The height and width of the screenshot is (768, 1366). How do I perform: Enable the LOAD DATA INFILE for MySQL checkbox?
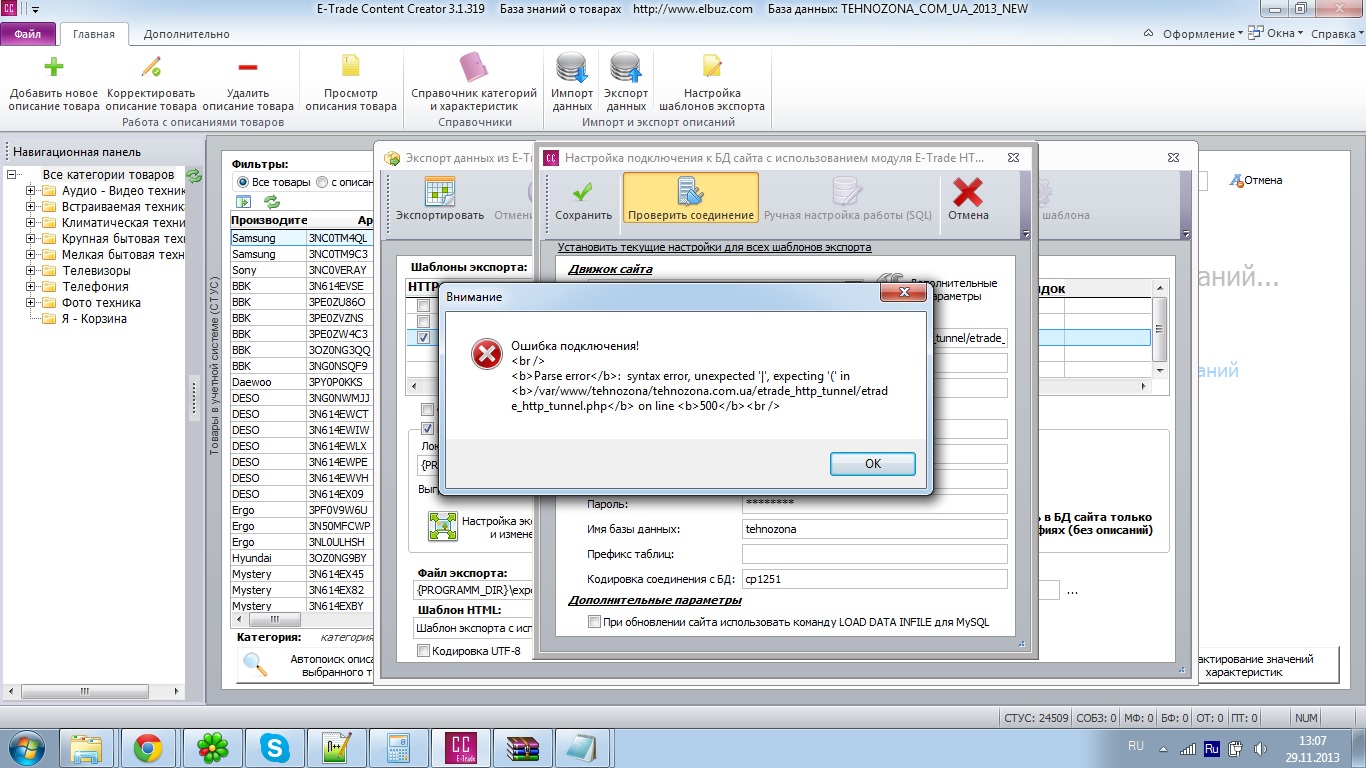tap(595, 622)
